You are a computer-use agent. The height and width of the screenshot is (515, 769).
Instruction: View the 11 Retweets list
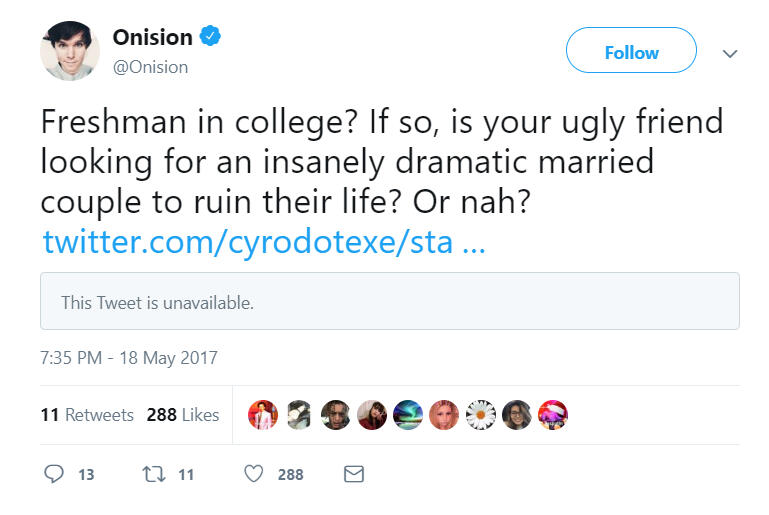[87, 415]
